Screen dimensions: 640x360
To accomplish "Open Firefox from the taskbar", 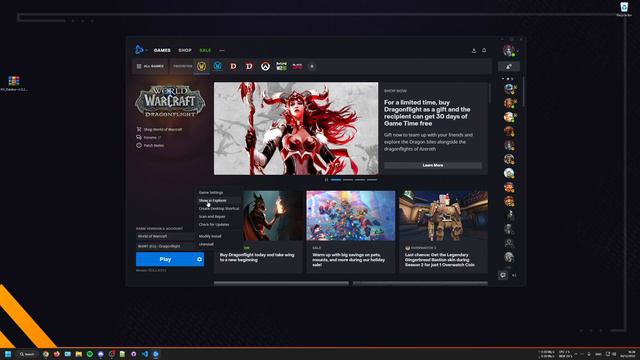I will point(57,354).
